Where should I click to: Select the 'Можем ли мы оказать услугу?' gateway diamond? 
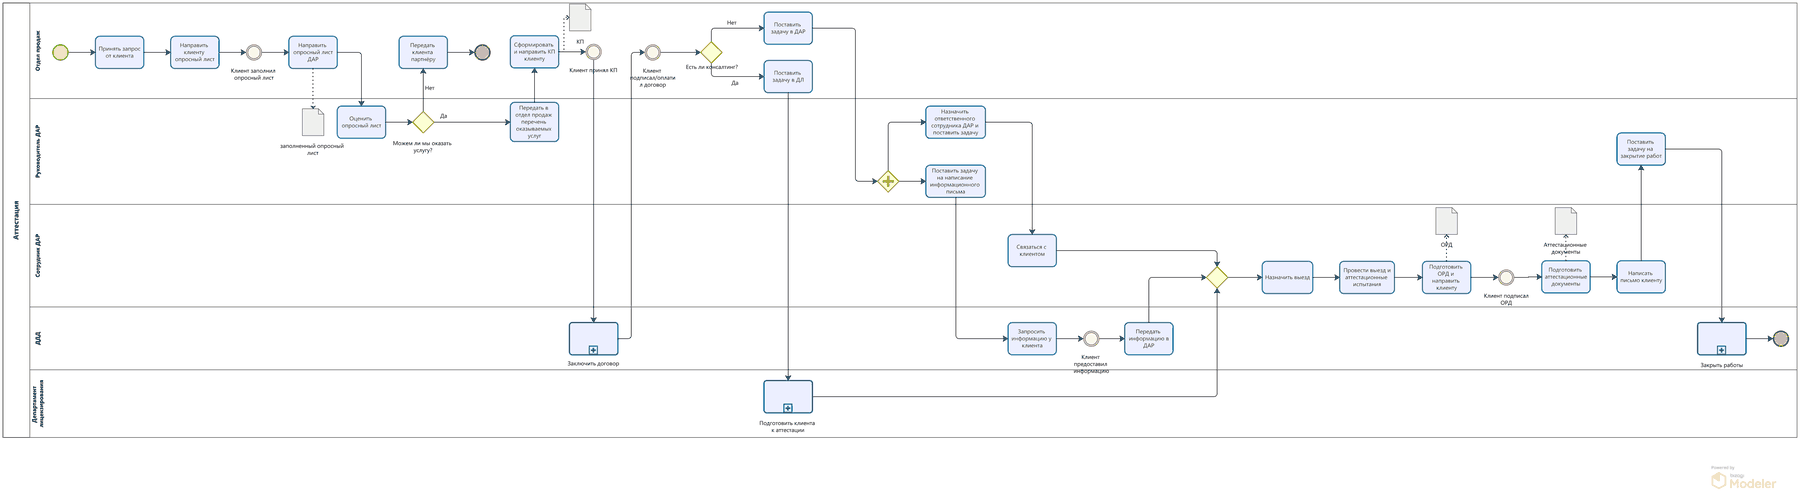[423, 122]
